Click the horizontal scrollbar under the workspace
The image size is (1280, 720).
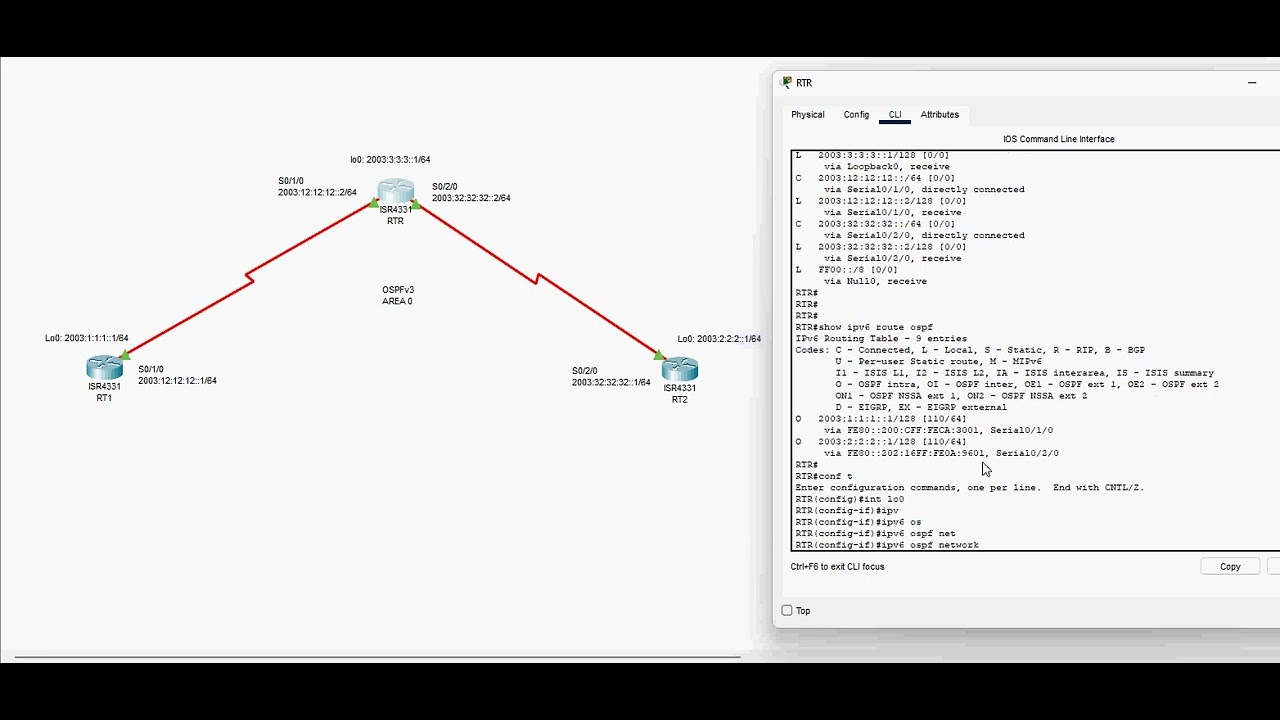click(x=377, y=657)
